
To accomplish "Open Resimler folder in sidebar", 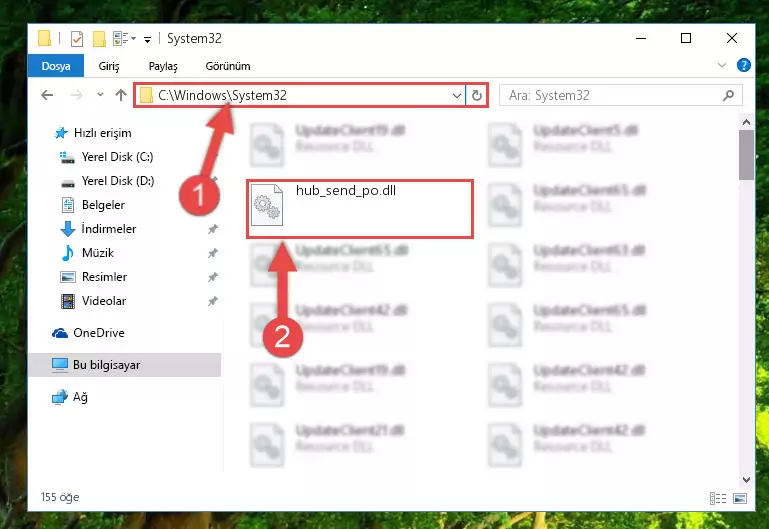I will [104, 277].
